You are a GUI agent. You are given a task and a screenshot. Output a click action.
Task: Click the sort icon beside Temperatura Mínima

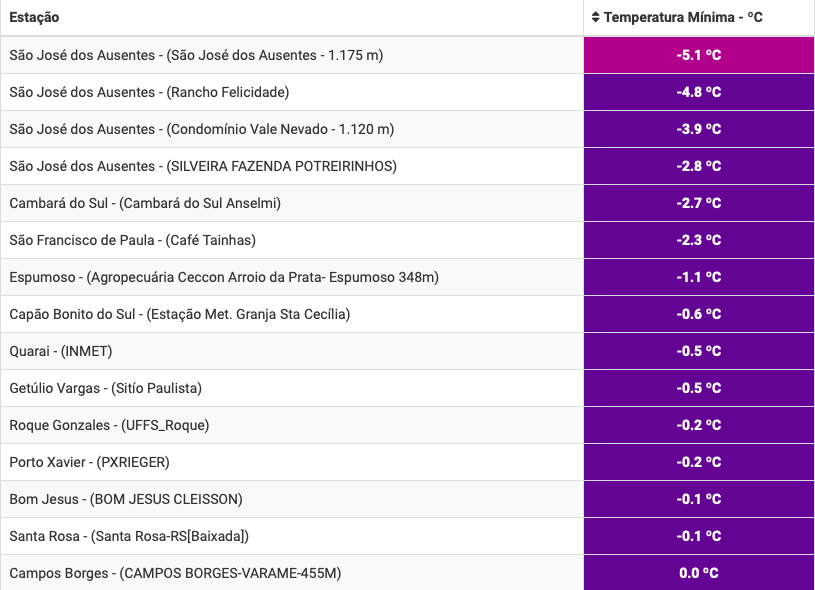pos(596,18)
